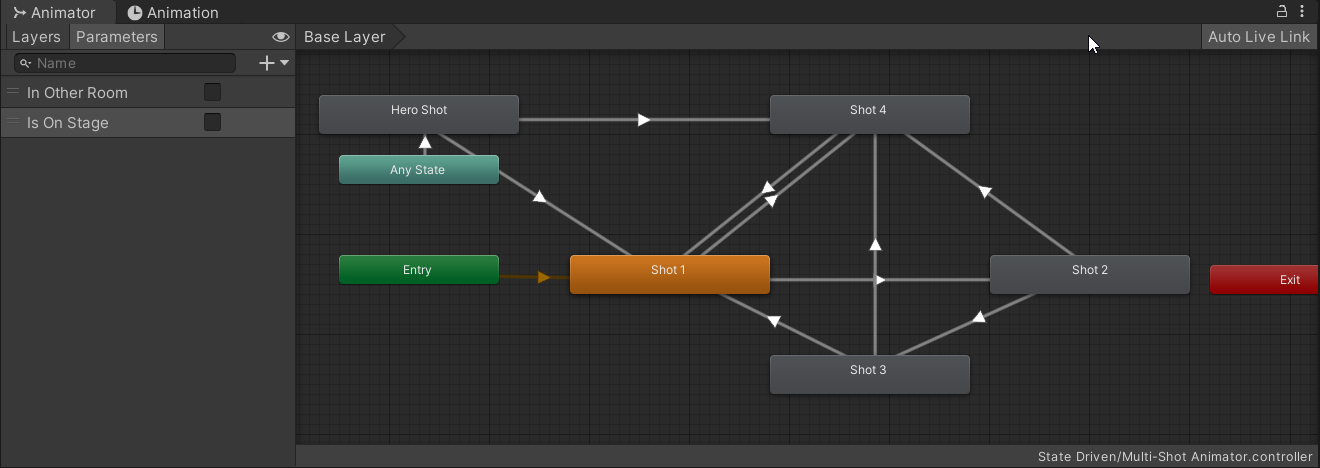1320x468 pixels.
Task: Click the Base Layer breadcrumb
Action: (345, 37)
